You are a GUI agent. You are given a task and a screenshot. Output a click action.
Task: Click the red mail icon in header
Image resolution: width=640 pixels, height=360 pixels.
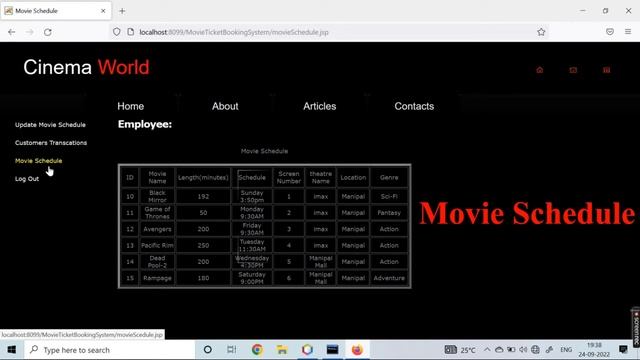pyautogui.click(x=573, y=70)
